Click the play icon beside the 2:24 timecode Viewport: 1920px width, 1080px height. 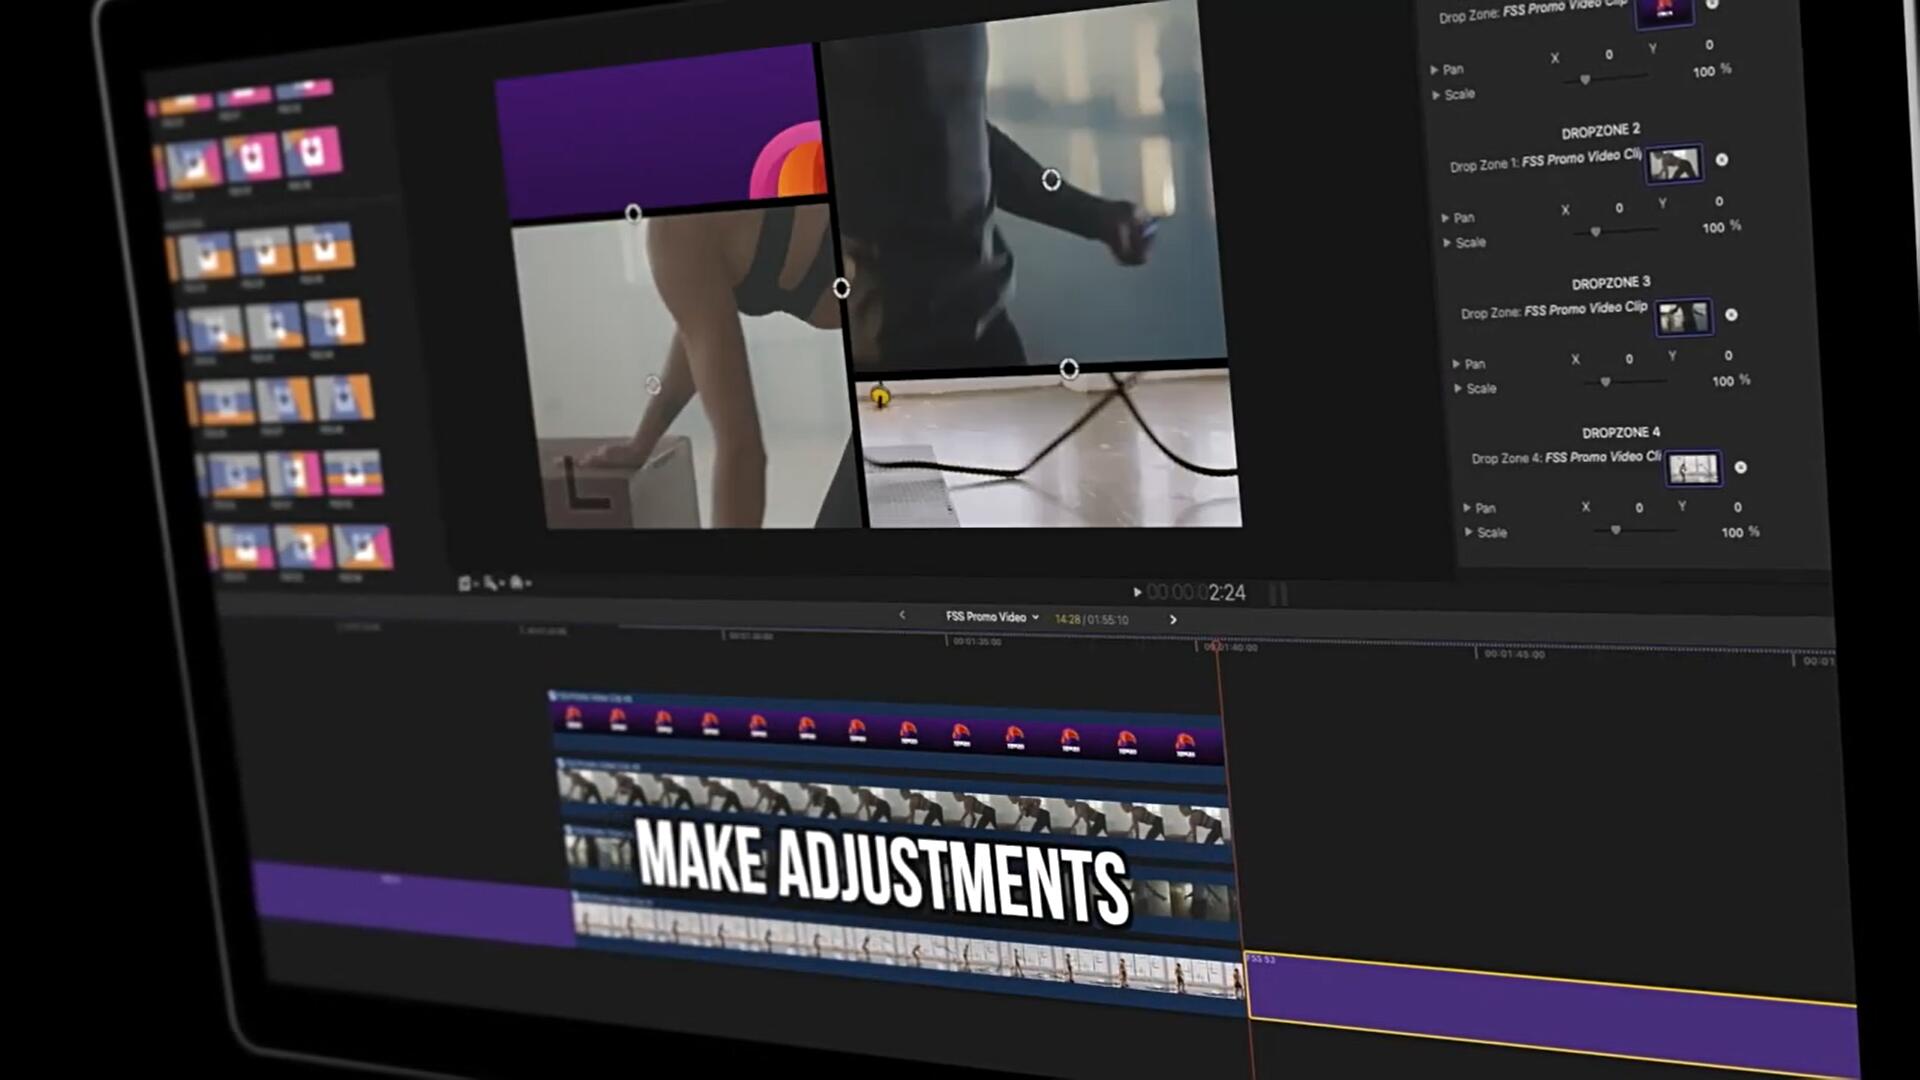click(x=1136, y=592)
